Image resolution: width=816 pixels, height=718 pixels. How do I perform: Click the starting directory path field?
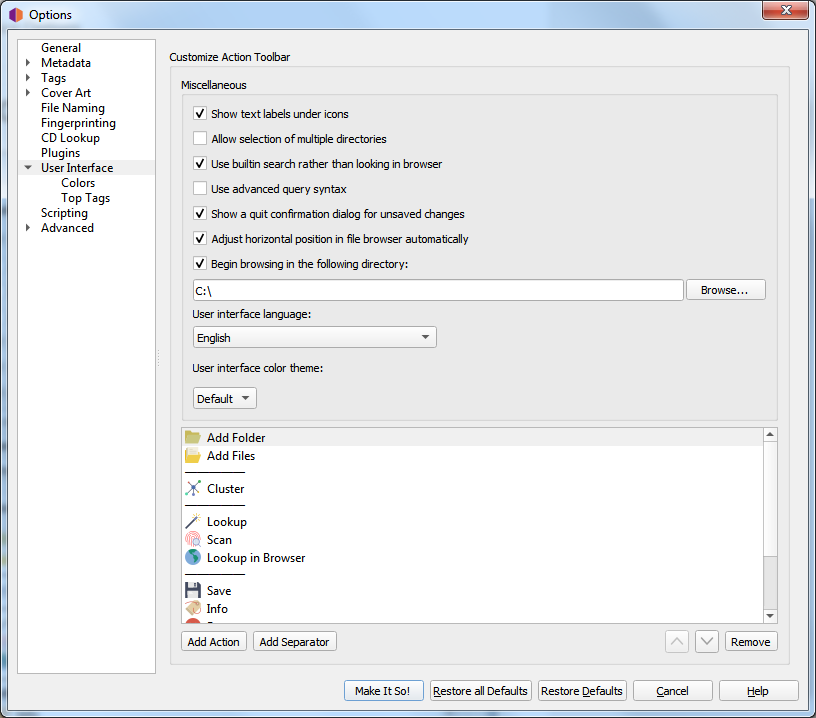[x=437, y=290]
